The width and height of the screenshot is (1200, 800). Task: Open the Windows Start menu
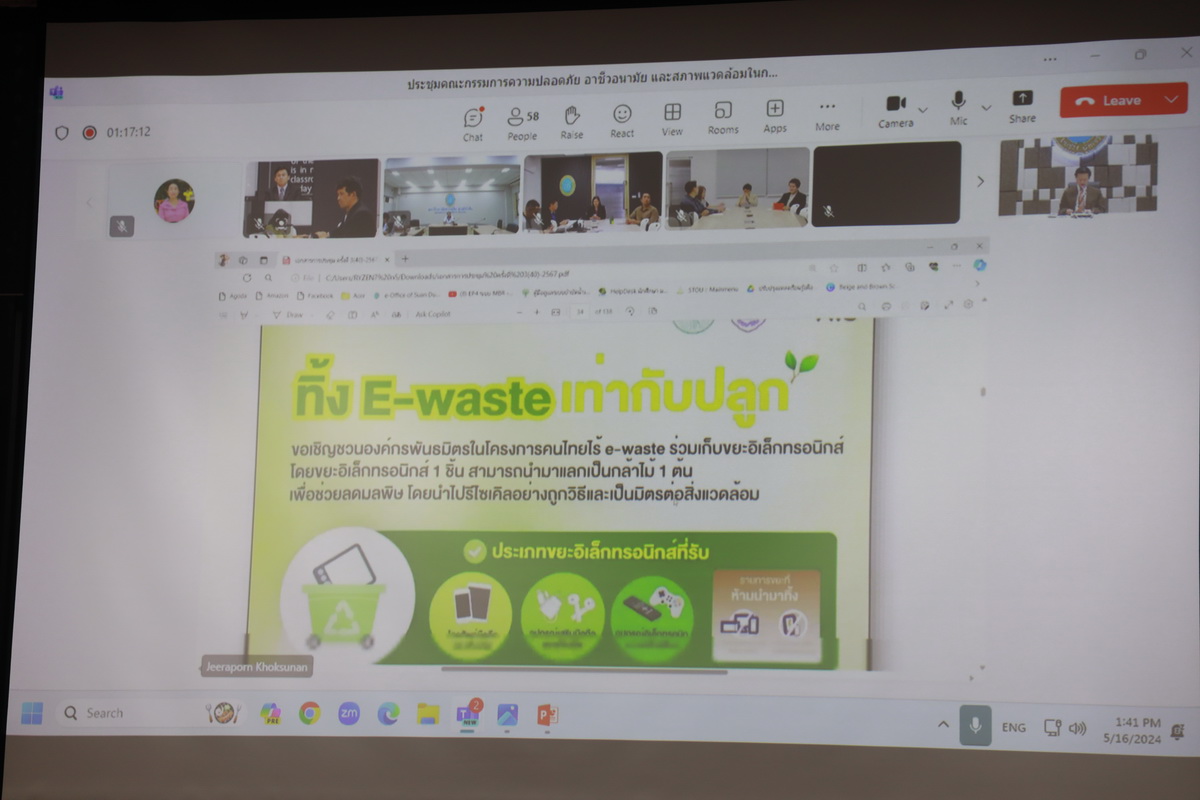pyautogui.click(x=32, y=713)
